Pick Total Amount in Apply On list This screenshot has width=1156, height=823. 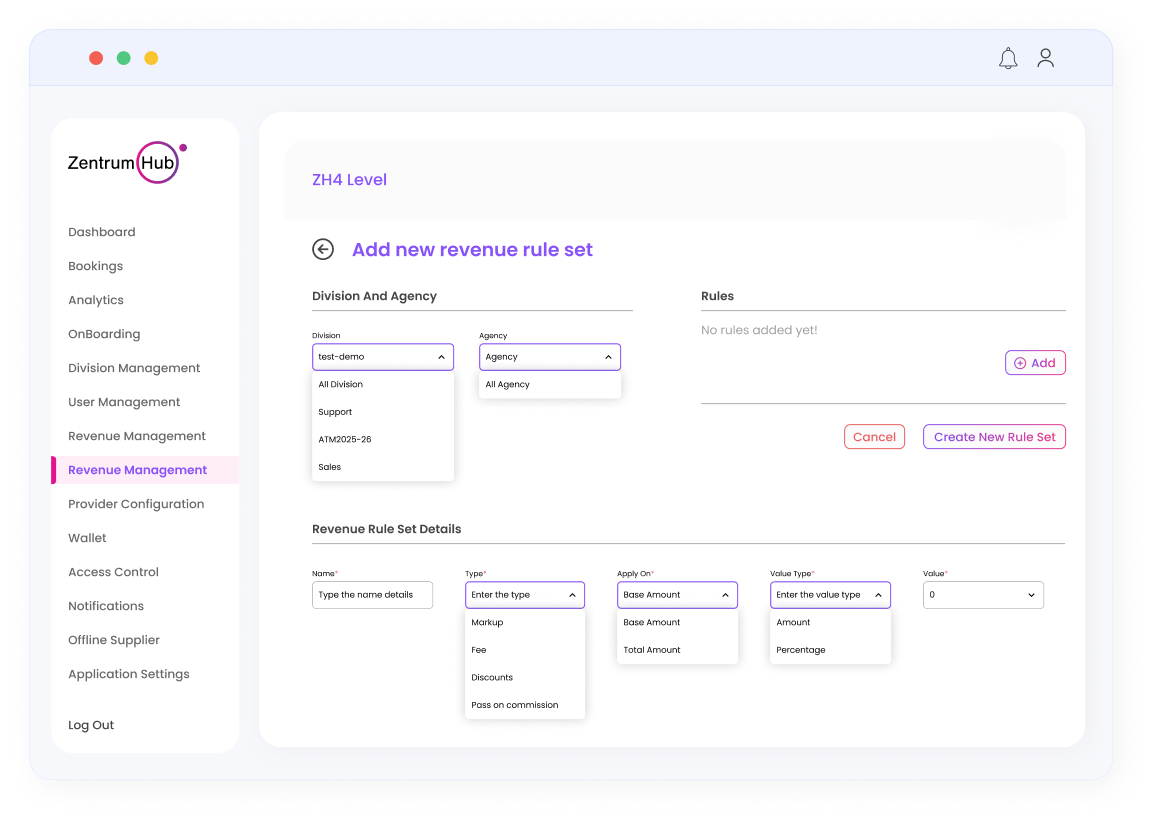[652, 650]
